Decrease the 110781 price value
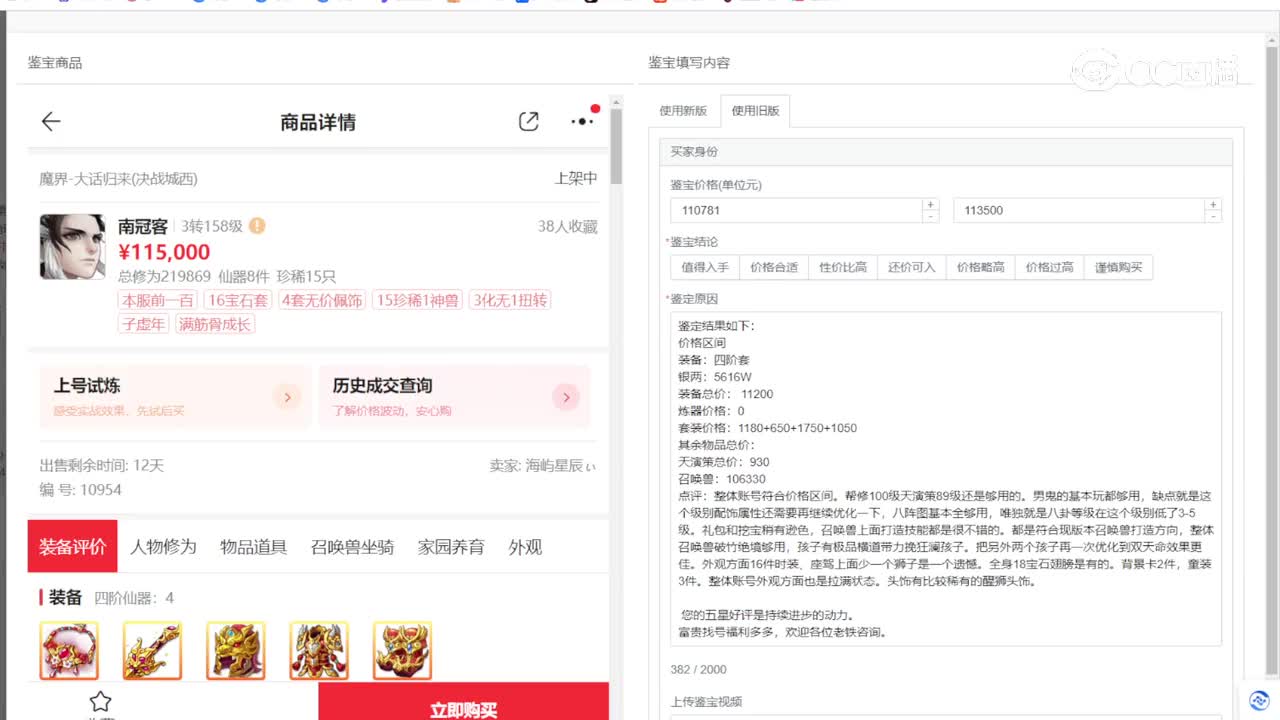The image size is (1280, 720). pos(931,217)
